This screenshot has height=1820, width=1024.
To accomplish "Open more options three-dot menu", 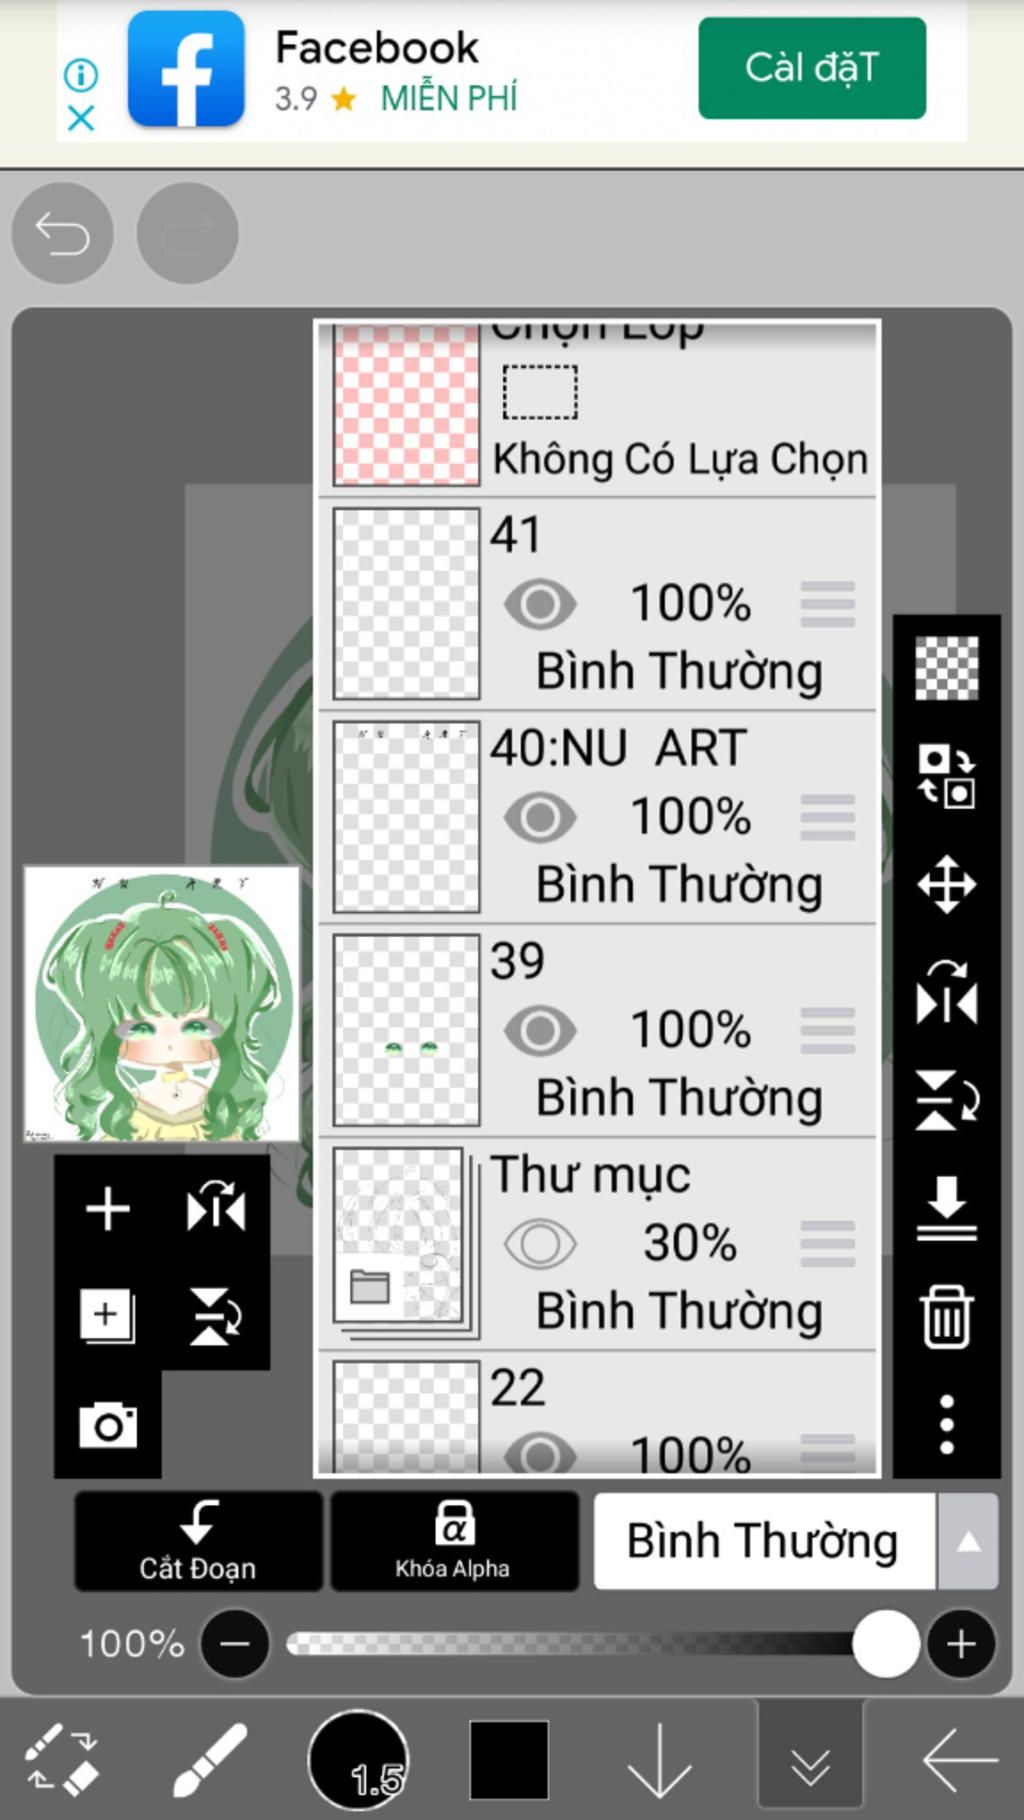I will (x=946, y=1424).
